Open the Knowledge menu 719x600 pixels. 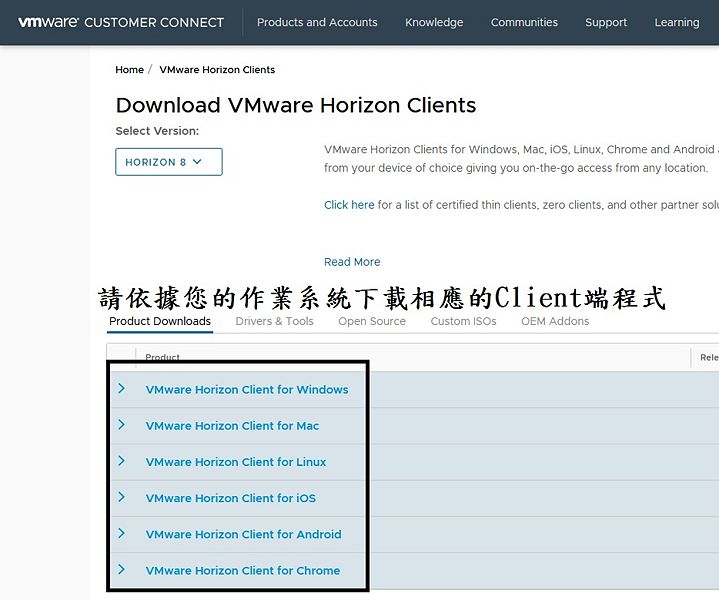point(434,22)
